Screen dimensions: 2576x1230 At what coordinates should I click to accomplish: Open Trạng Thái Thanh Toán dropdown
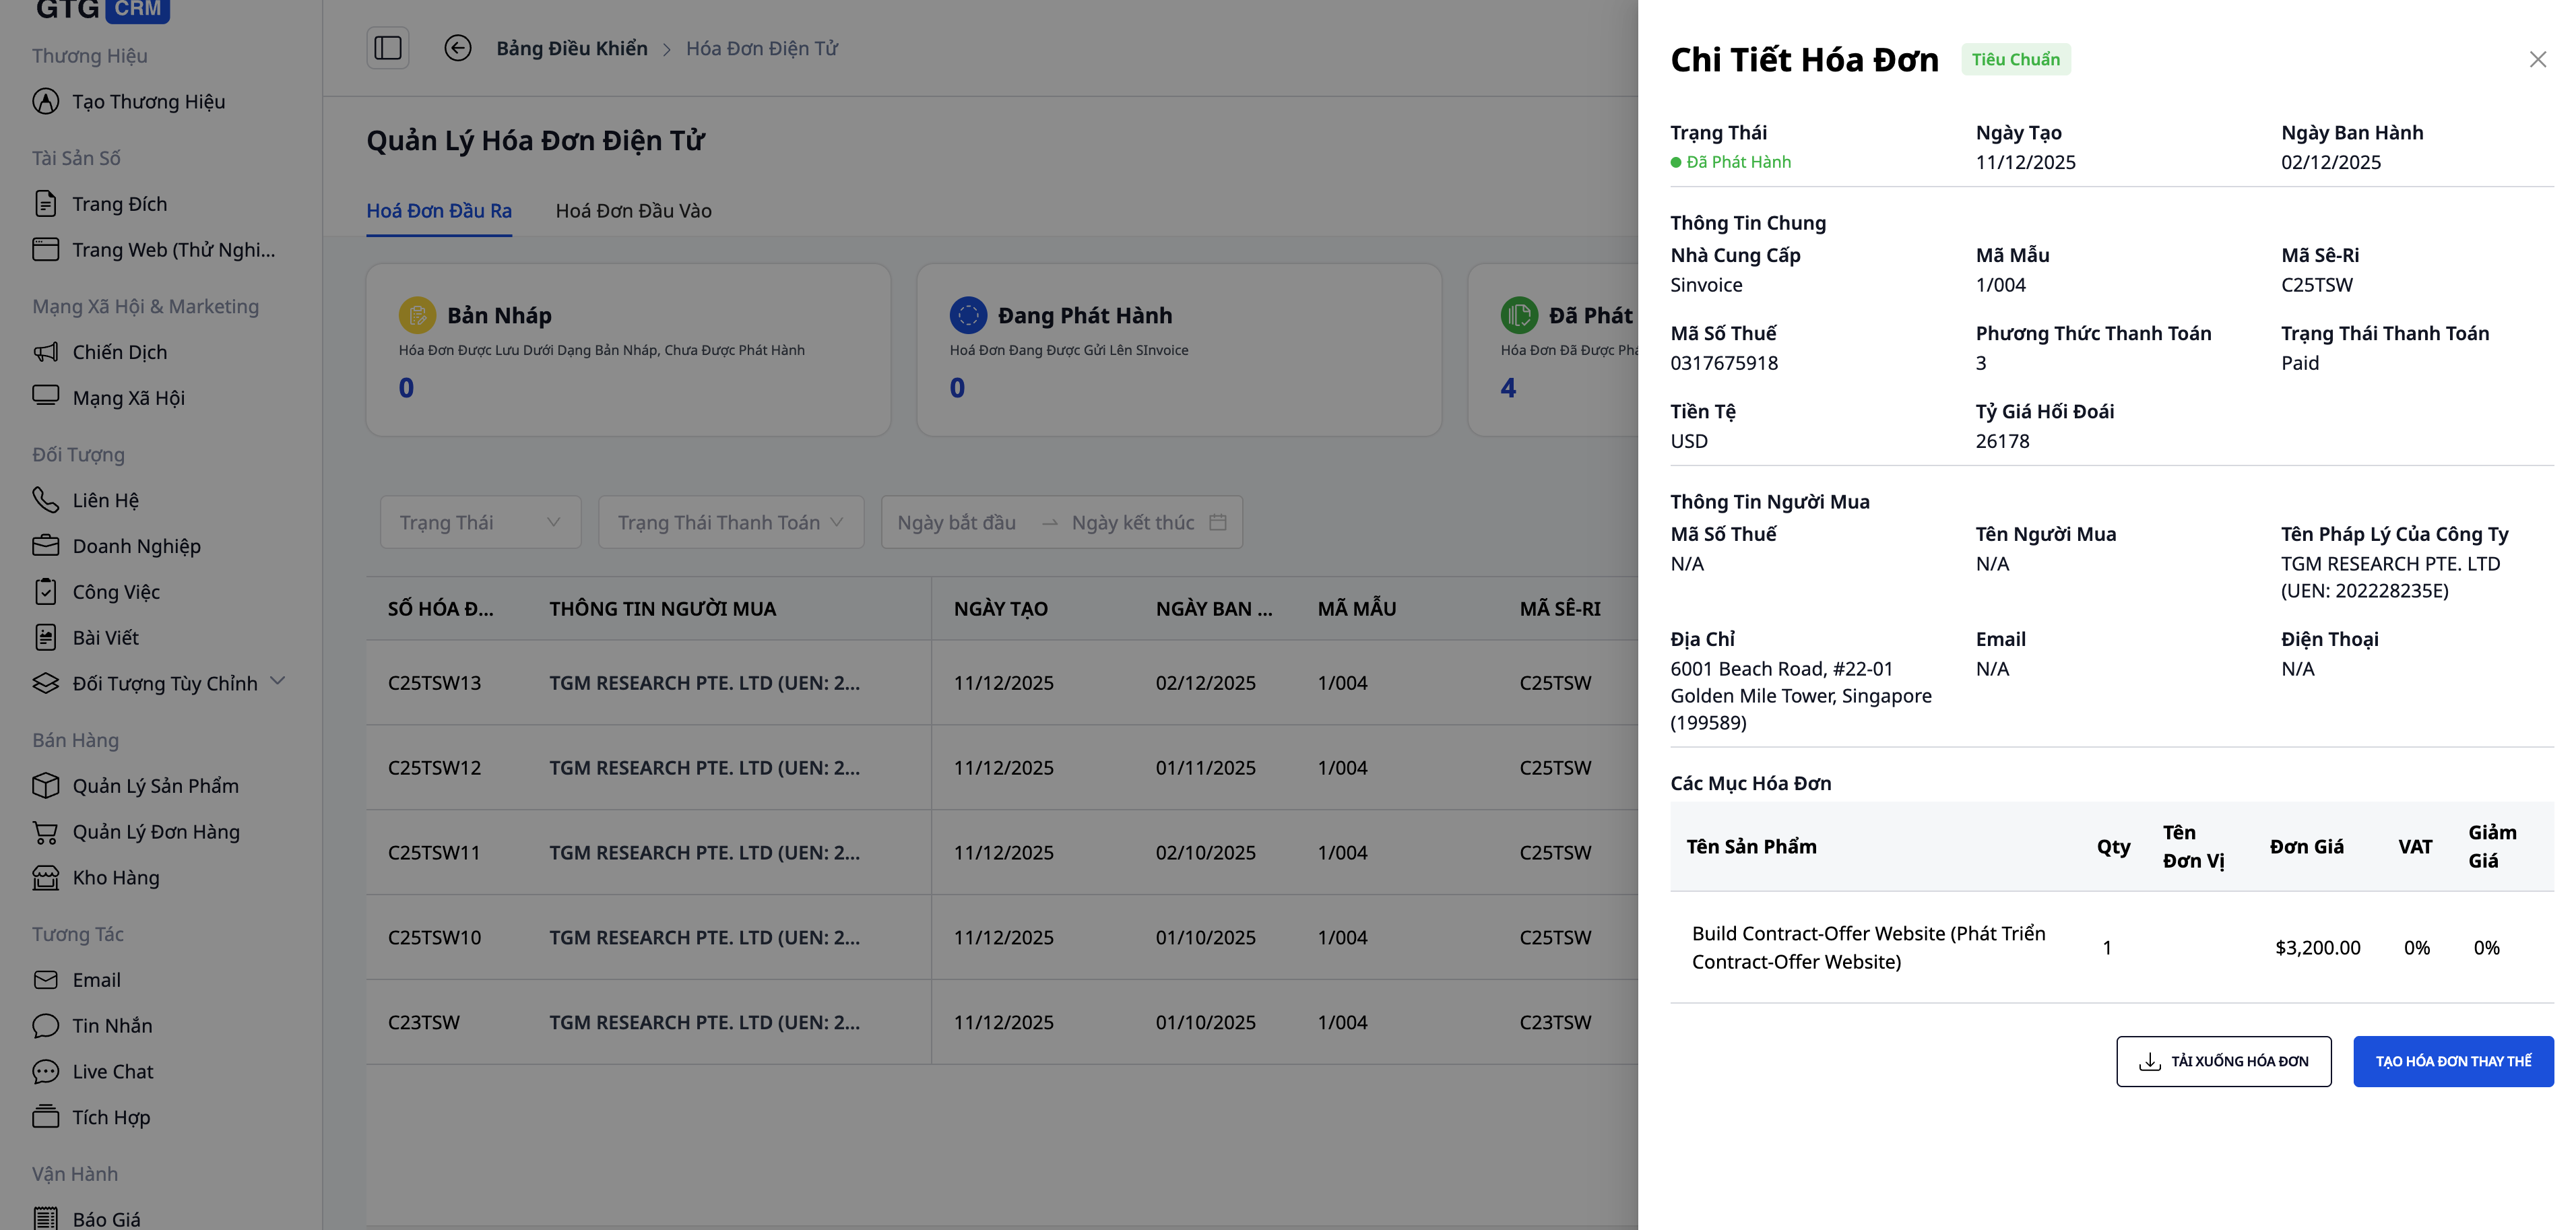[730, 522]
